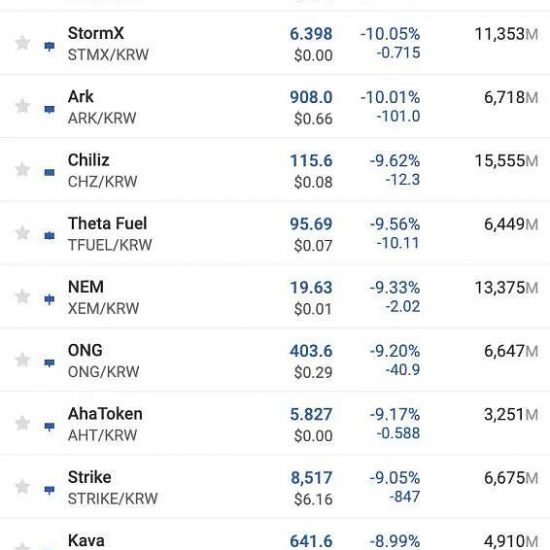The width and height of the screenshot is (550, 550).
Task: Star the Theta Fuel row
Action: [23, 233]
